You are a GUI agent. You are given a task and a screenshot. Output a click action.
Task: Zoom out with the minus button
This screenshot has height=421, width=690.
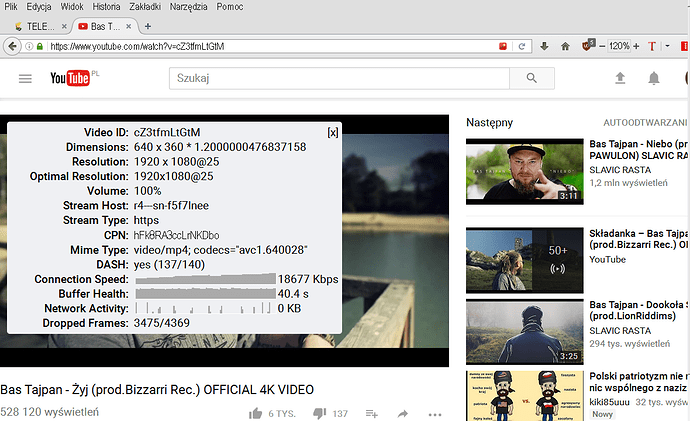pyautogui.click(x=600, y=46)
